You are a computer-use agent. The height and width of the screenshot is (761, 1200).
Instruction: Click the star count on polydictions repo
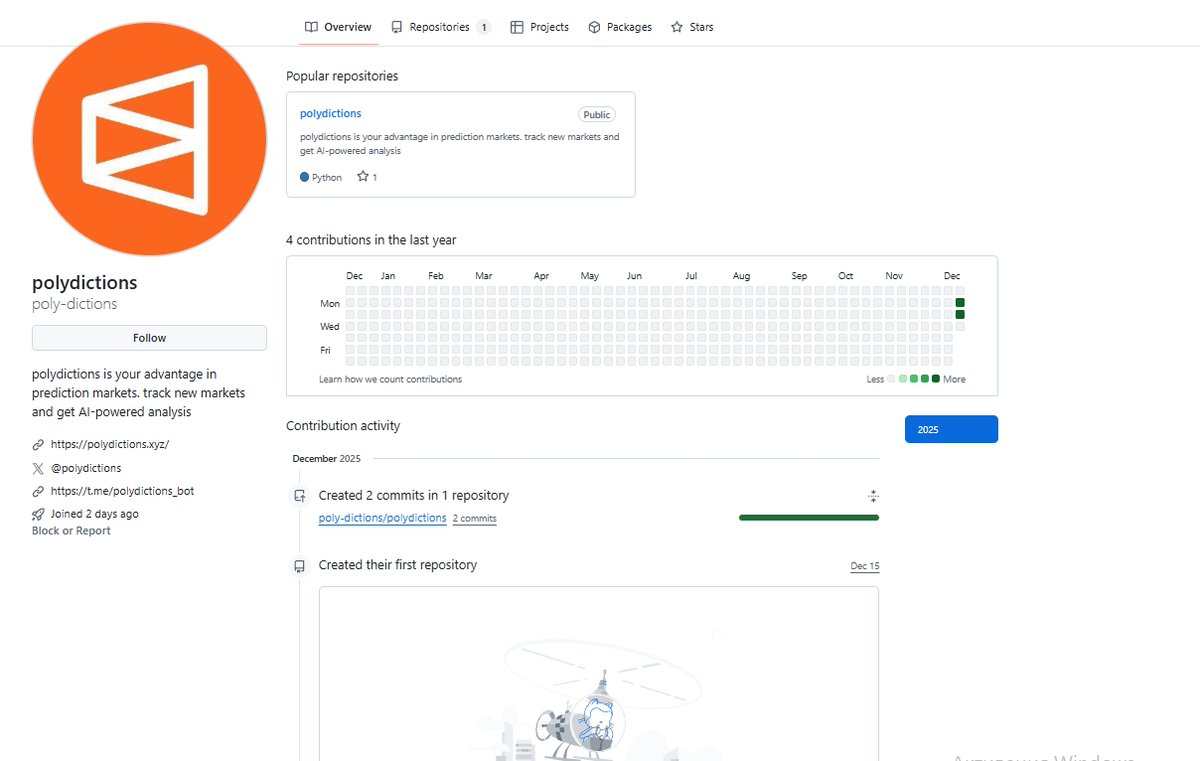click(x=367, y=177)
